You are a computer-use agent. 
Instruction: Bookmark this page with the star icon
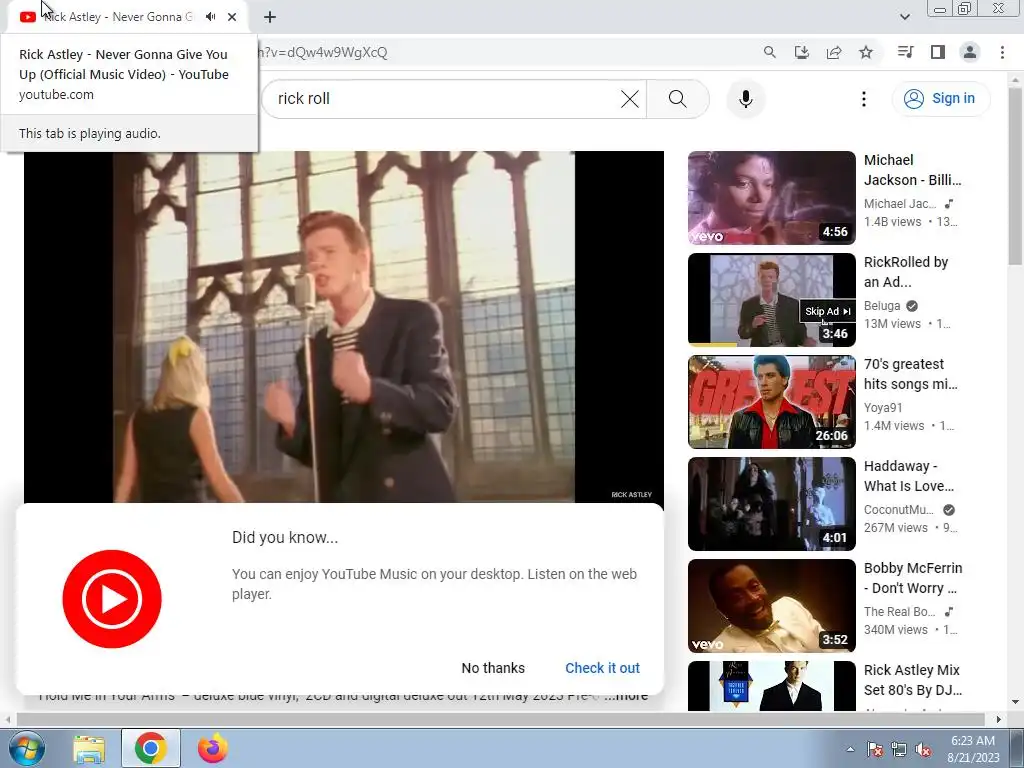pos(866,52)
